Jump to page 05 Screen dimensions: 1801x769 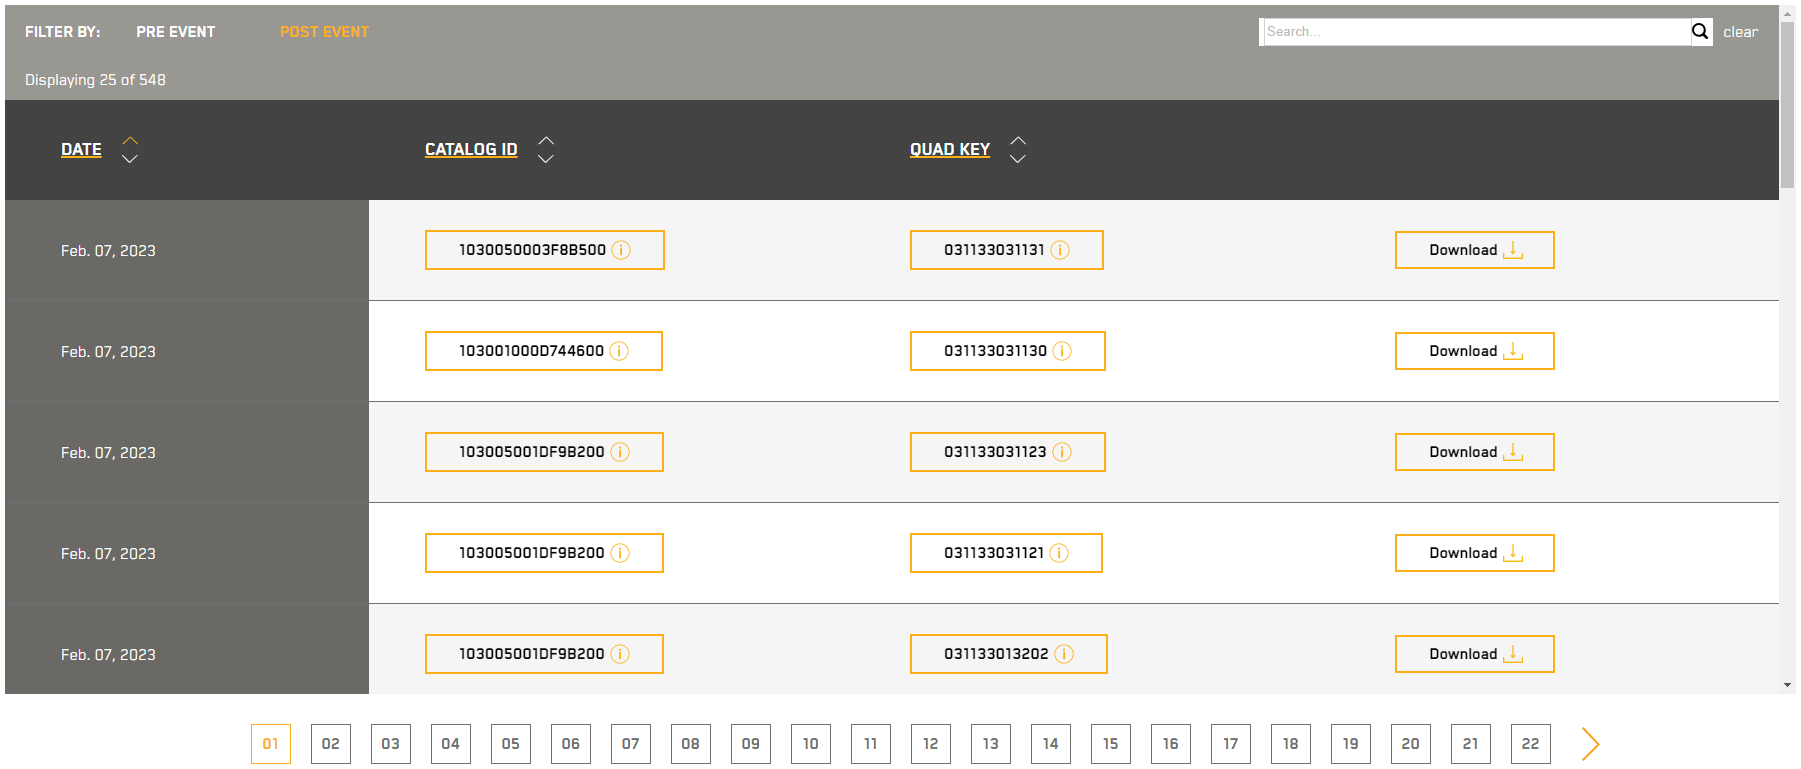(x=511, y=744)
